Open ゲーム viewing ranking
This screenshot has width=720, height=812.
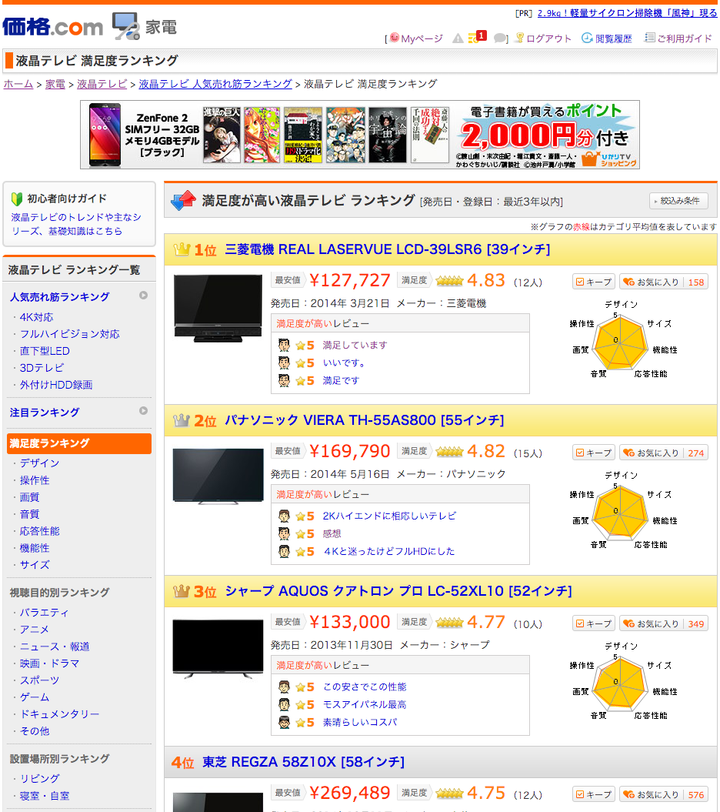34,697
